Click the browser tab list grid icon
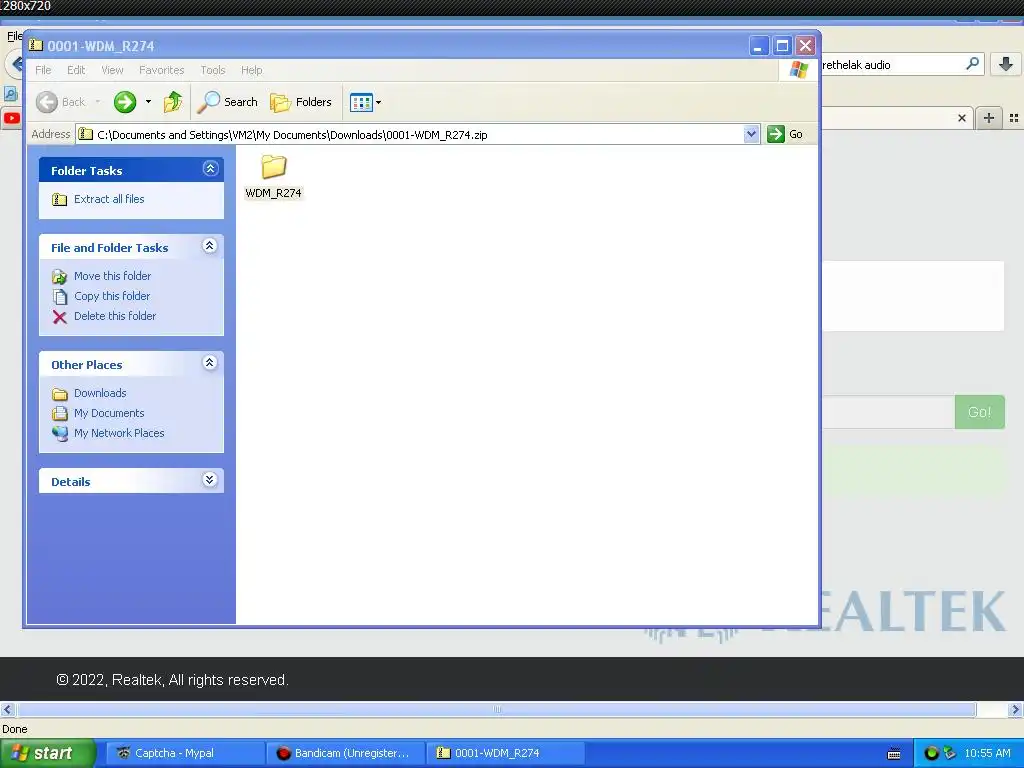This screenshot has height=768, width=1024. coord(1014,118)
